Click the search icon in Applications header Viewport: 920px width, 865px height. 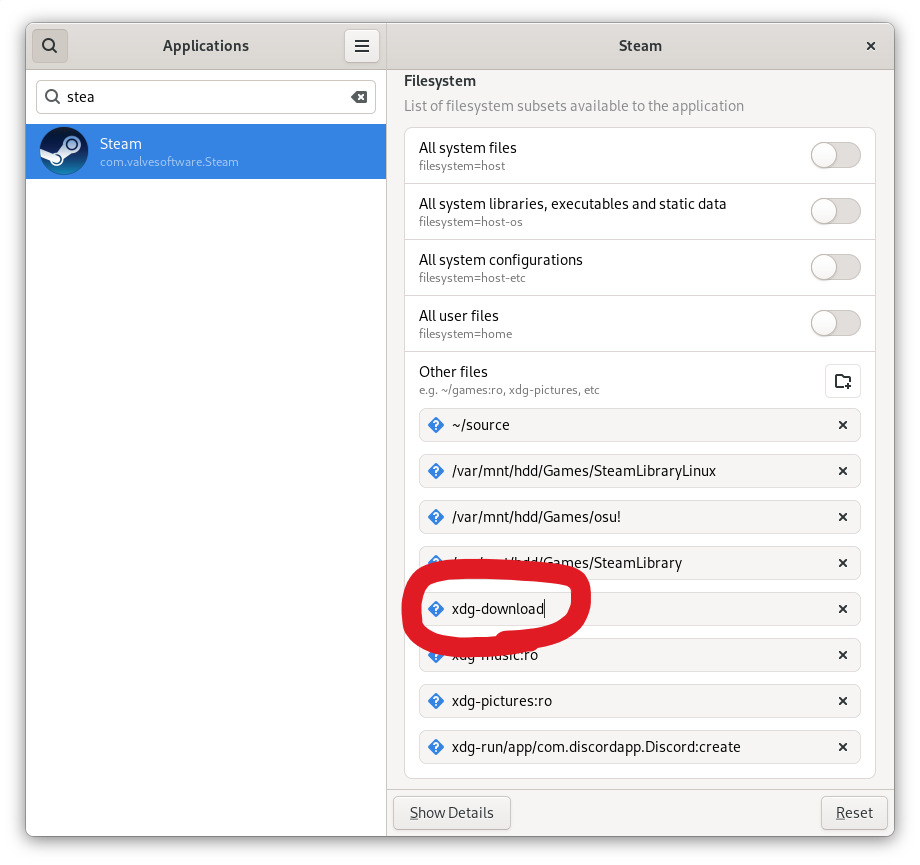coord(50,46)
